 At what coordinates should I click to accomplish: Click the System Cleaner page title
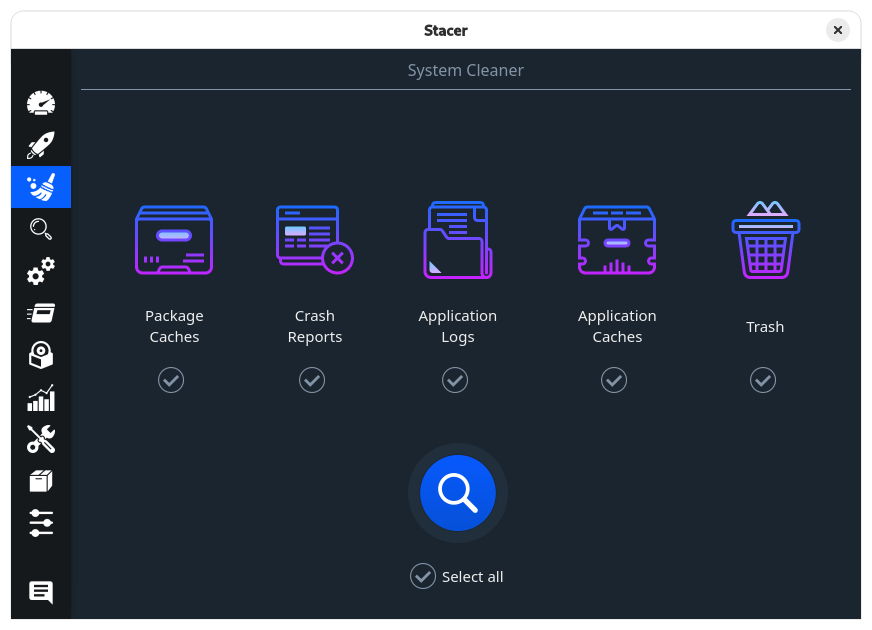[x=465, y=71]
